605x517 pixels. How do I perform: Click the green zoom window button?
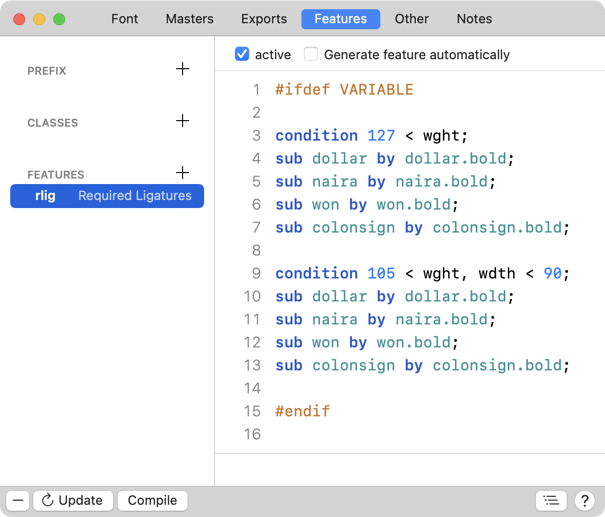[59, 19]
